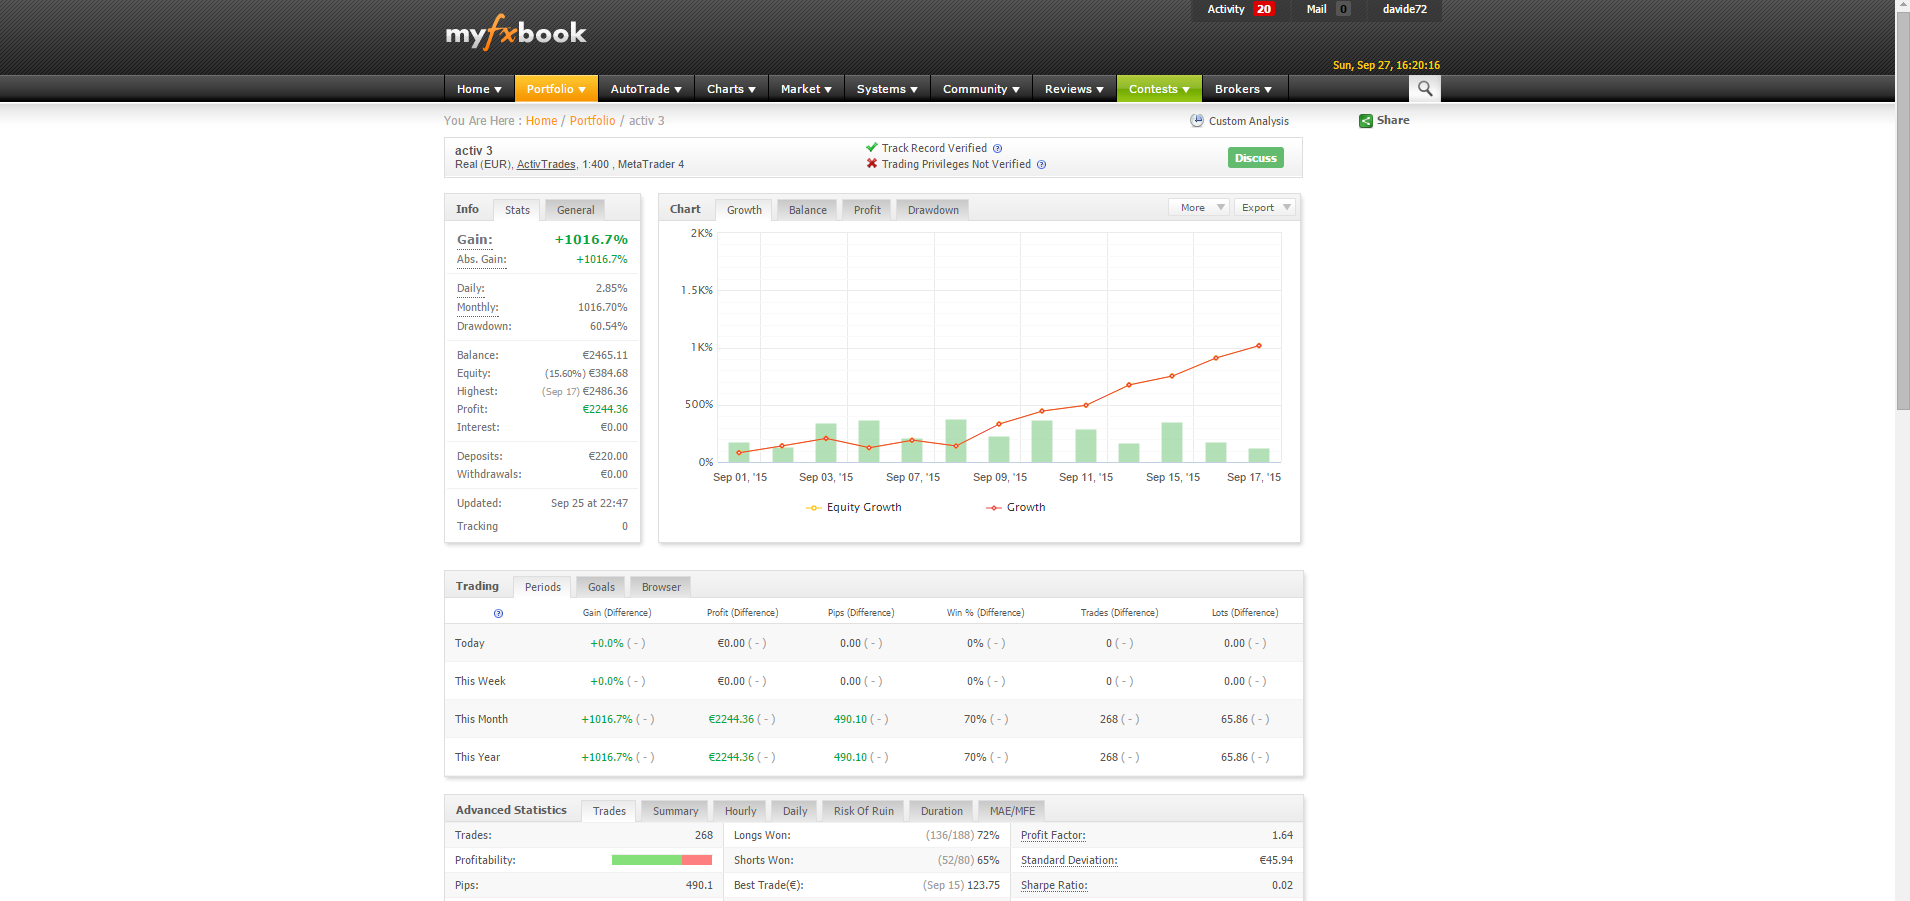Select the Balance chart tab
The height and width of the screenshot is (901, 1910).
808,210
